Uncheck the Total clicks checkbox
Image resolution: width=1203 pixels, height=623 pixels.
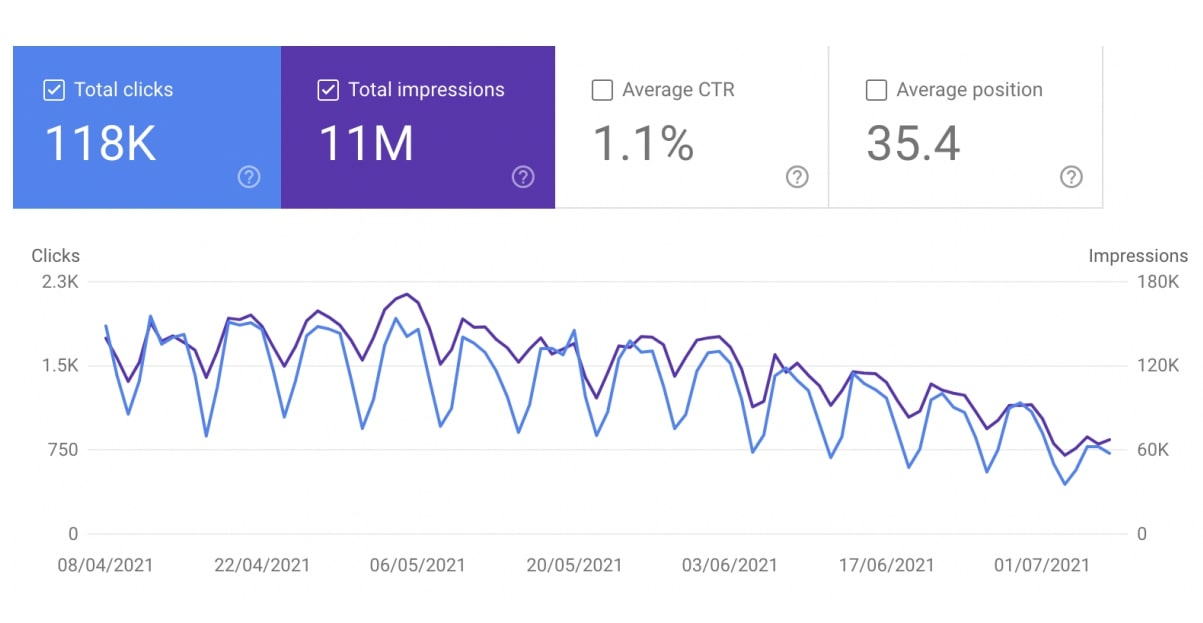pyautogui.click(x=53, y=90)
